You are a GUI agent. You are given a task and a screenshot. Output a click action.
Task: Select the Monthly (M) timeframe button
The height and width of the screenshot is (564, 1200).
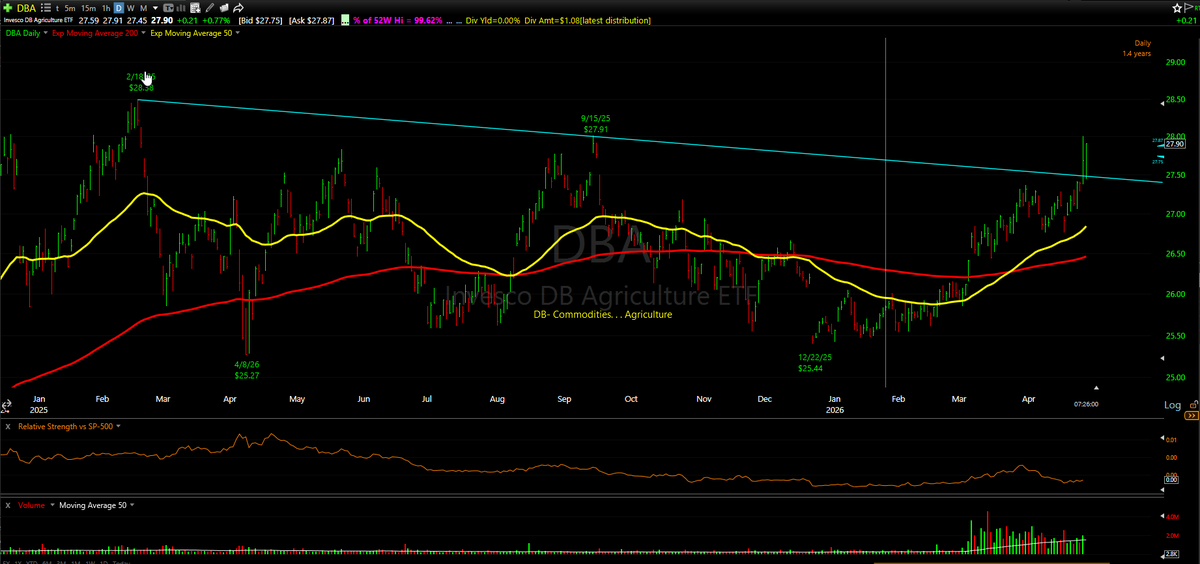coord(143,8)
